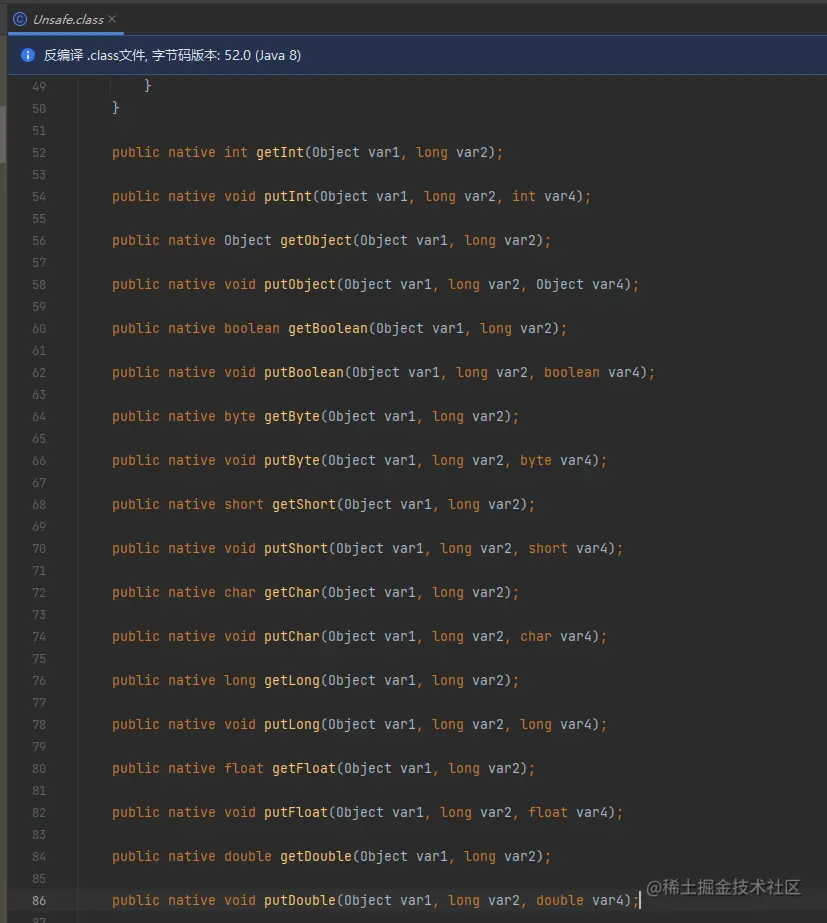The width and height of the screenshot is (827, 923).
Task: Click the putFloat method name
Action: click(x=295, y=813)
